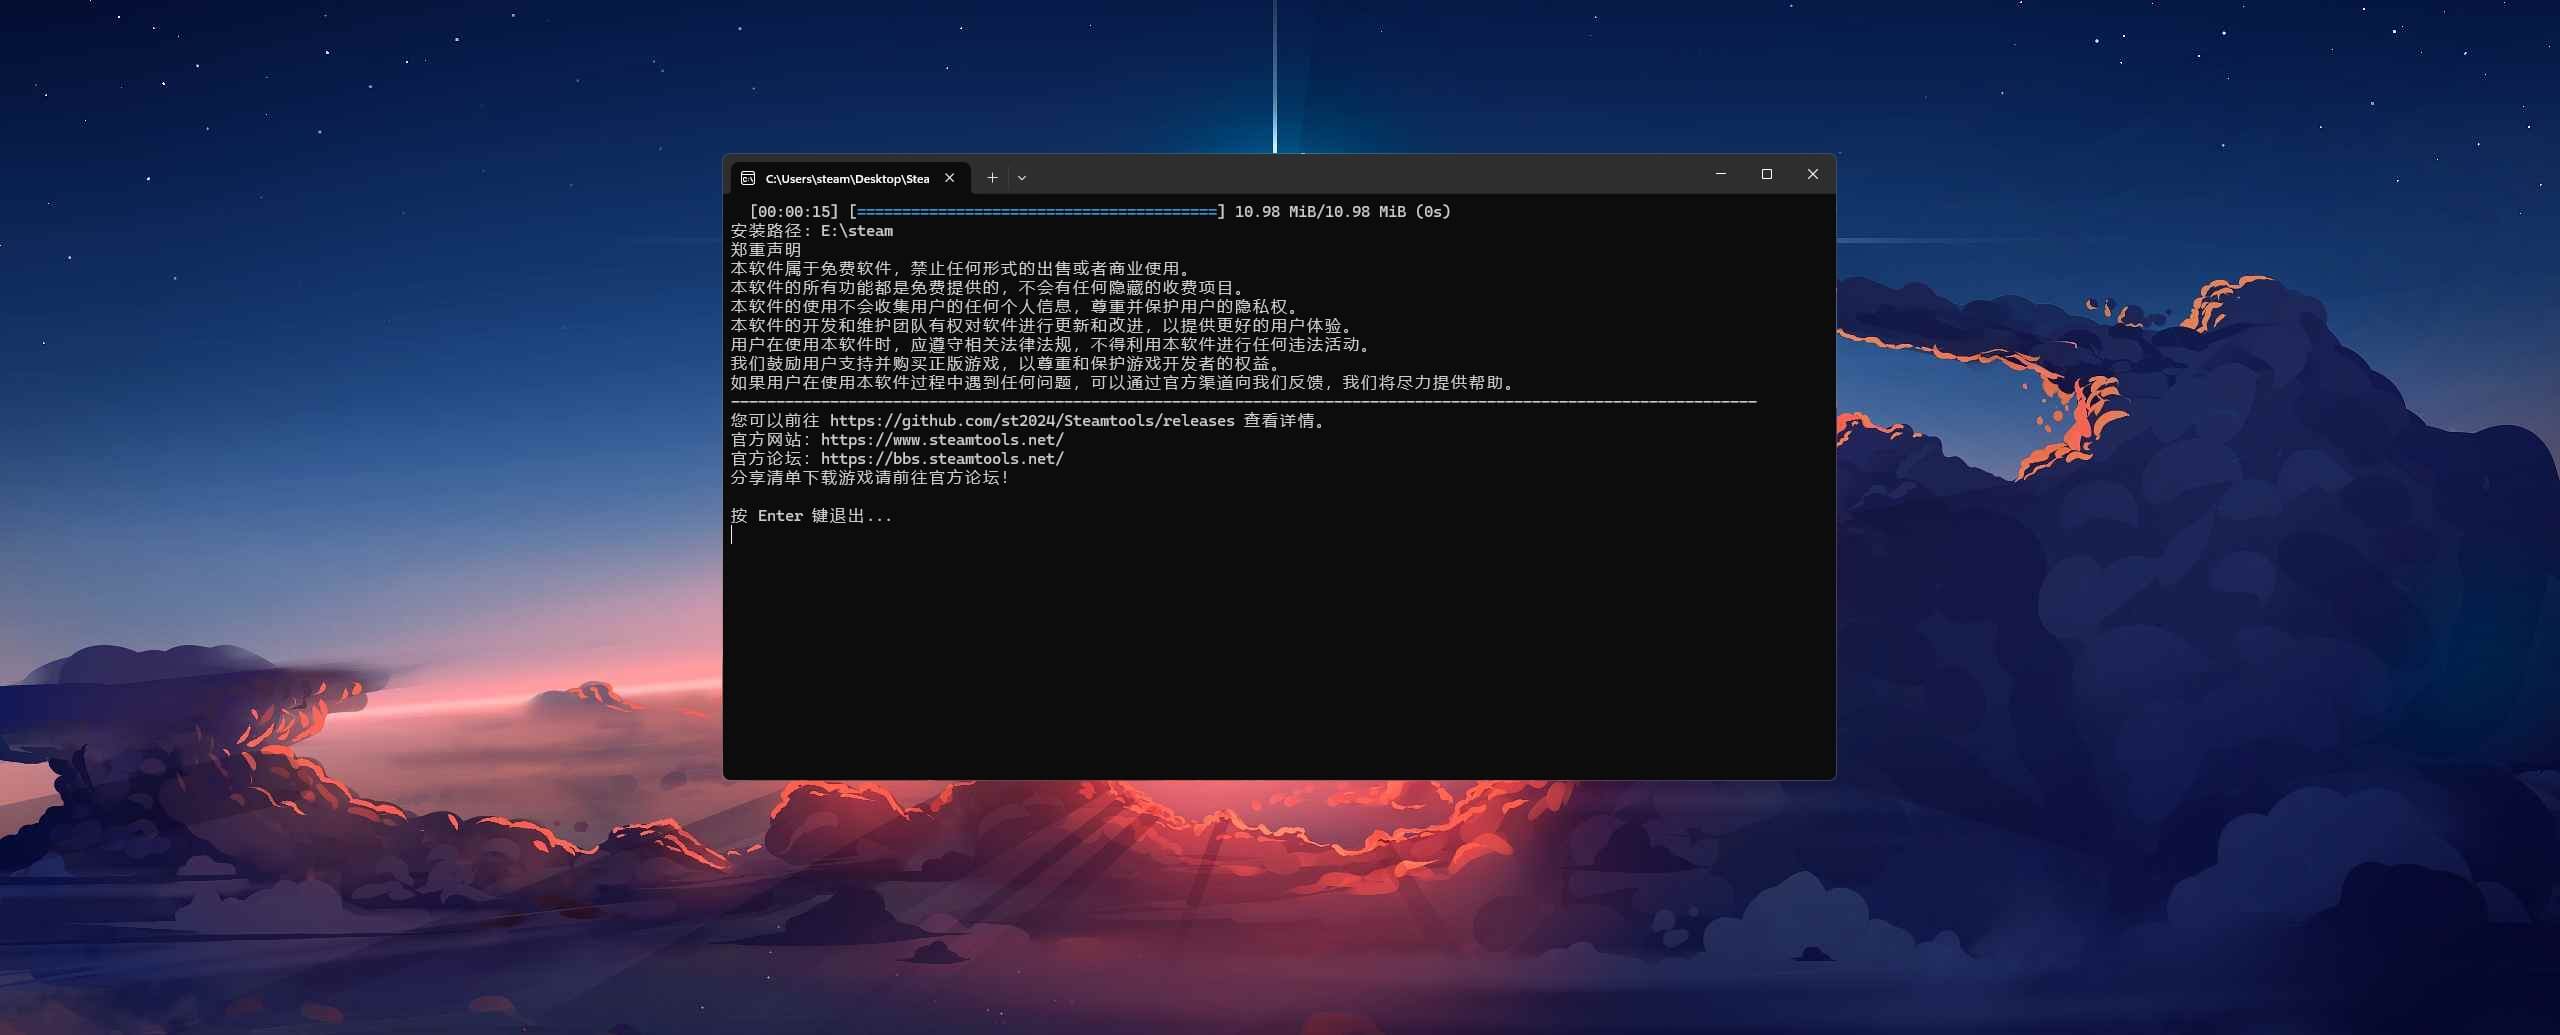Image resolution: width=2560 pixels, height=1035 pixels.
Task: Click the '分享清单下载游戏请前往官方论坛!' line
Action: 870,478
